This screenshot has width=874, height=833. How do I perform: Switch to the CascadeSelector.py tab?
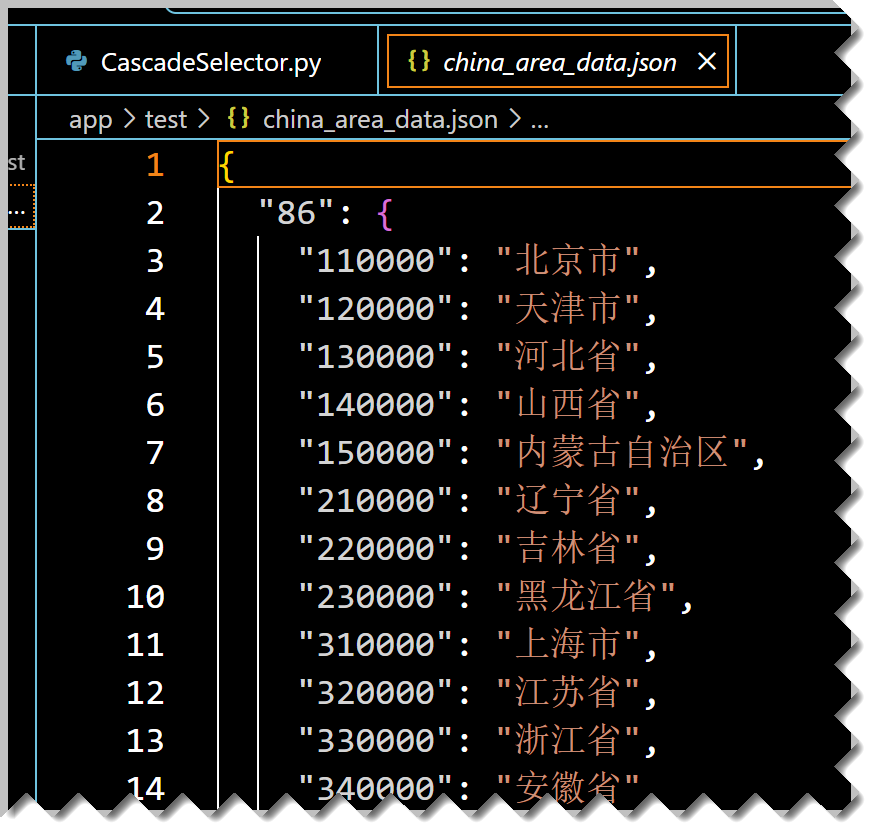[x=211, y=63]
